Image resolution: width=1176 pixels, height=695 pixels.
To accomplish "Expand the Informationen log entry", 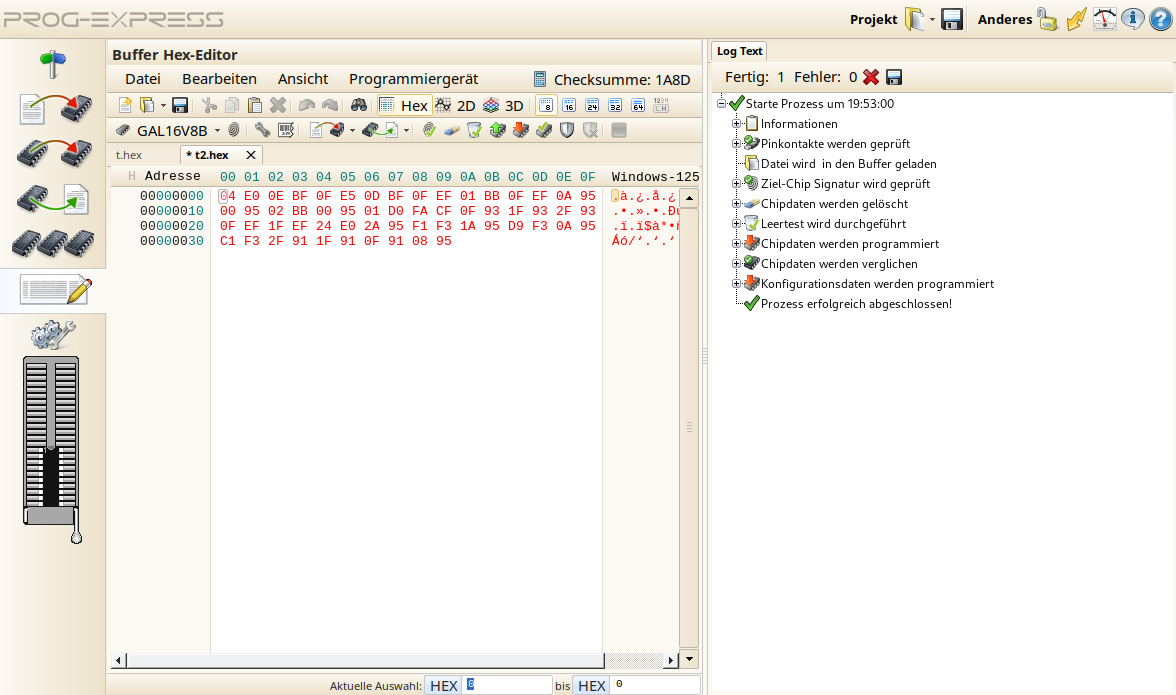I will pyautogui.click(x=738, y=123).
